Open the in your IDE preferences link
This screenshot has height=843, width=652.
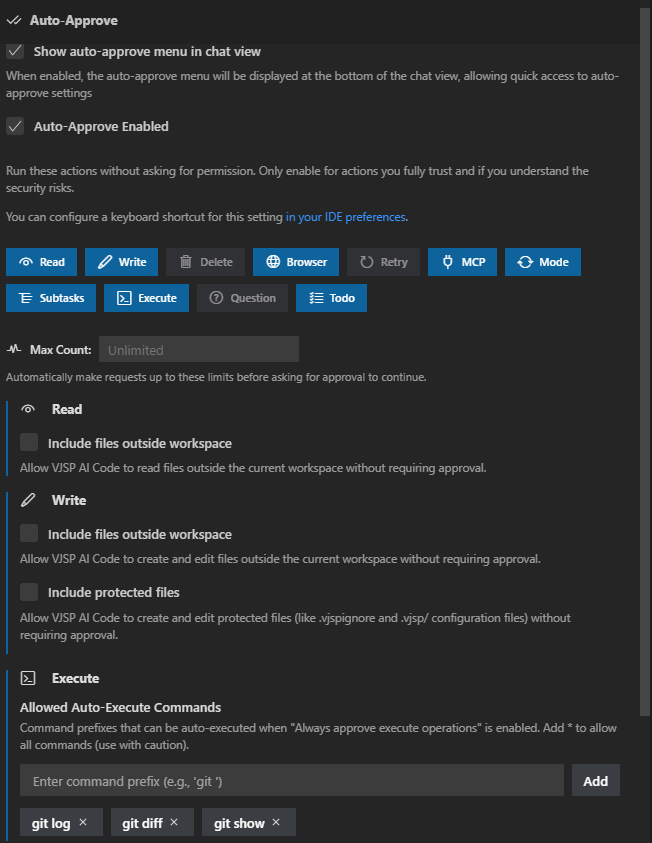(346, 217)
